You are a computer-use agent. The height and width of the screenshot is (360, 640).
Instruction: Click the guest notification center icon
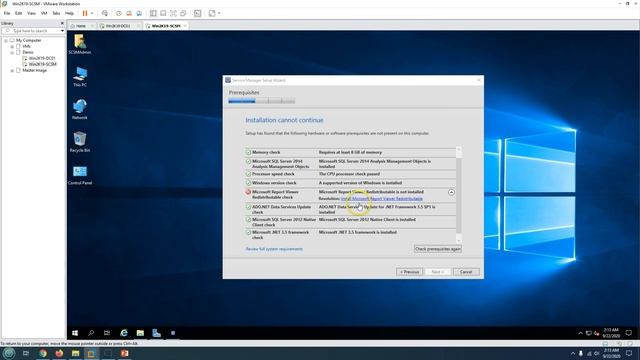629,333
